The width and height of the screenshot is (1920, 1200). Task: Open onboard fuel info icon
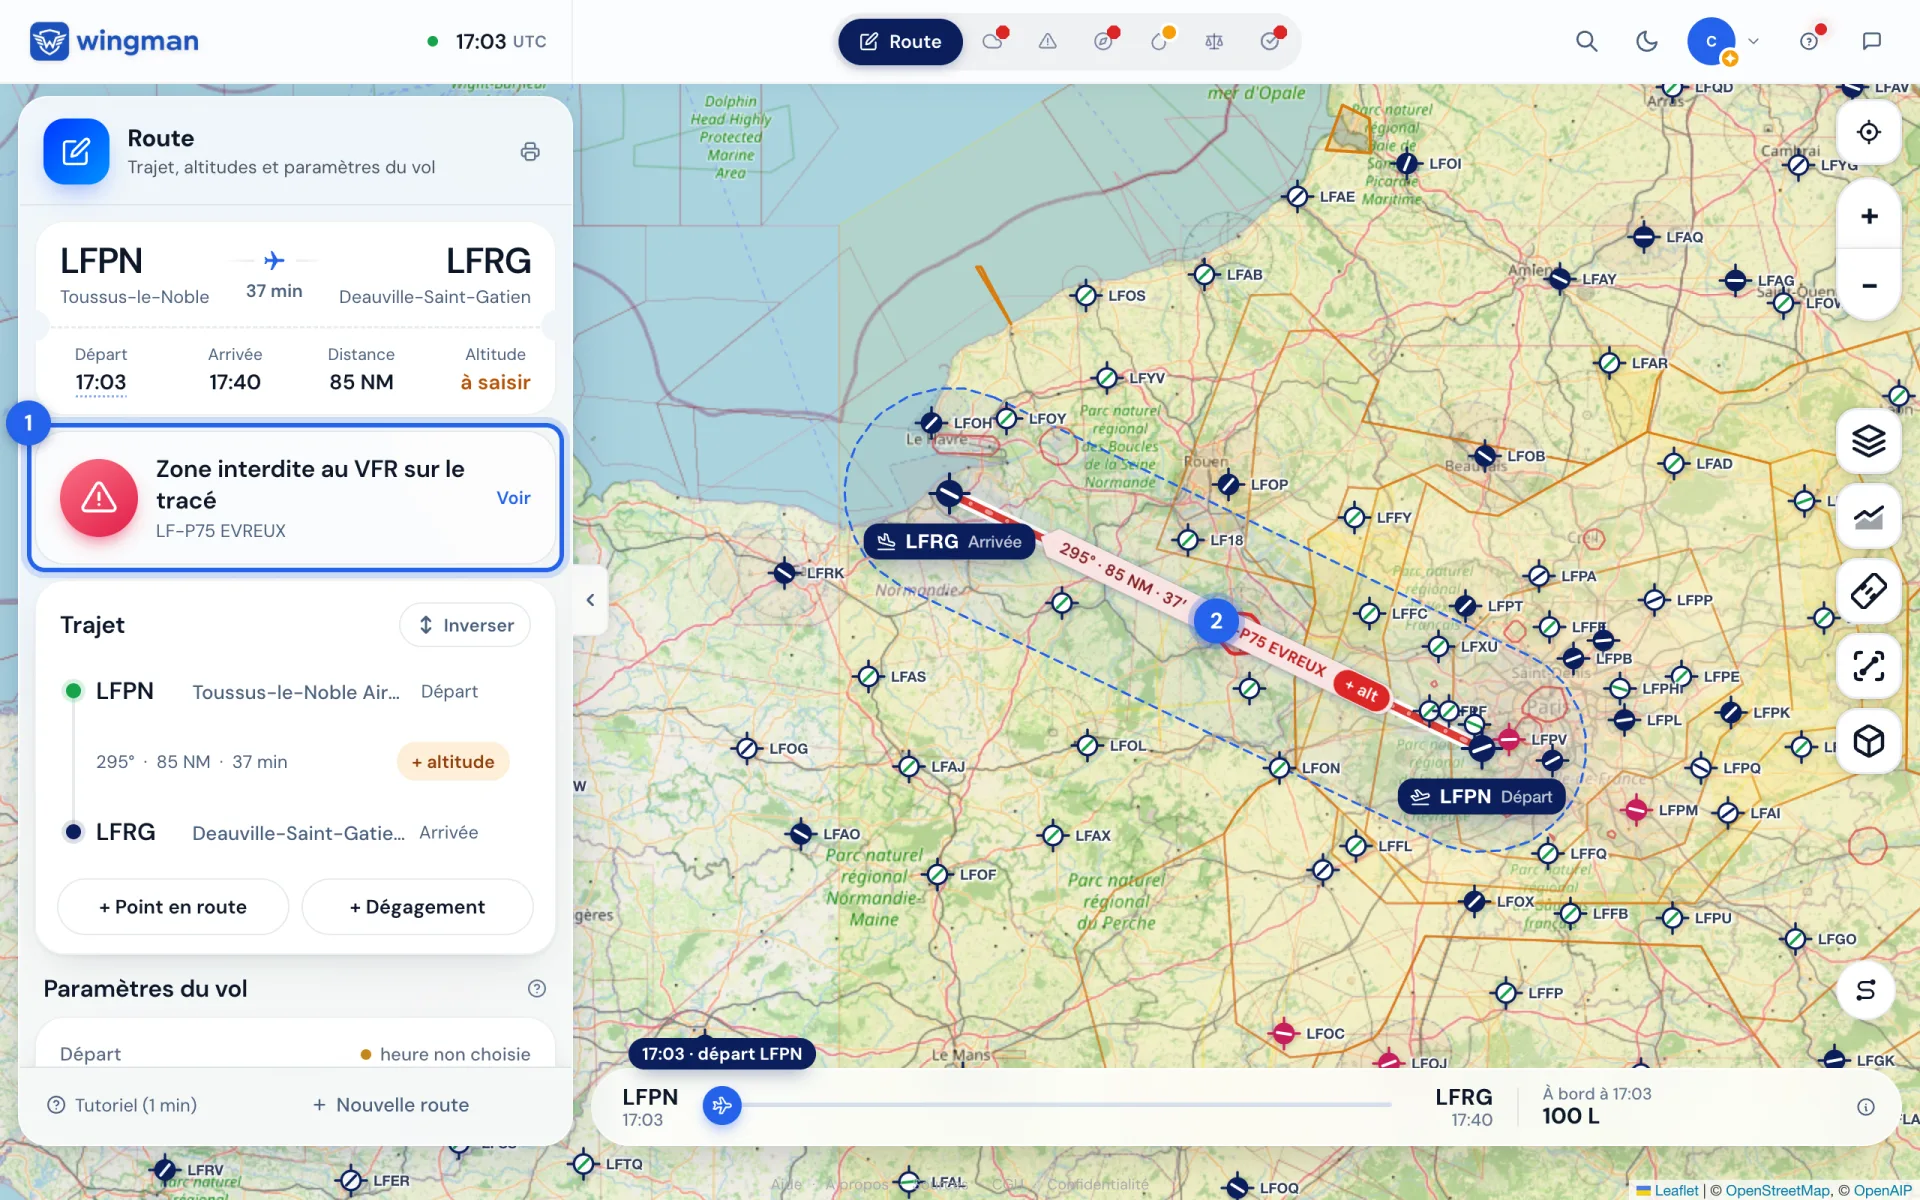pos(1865,1107)
